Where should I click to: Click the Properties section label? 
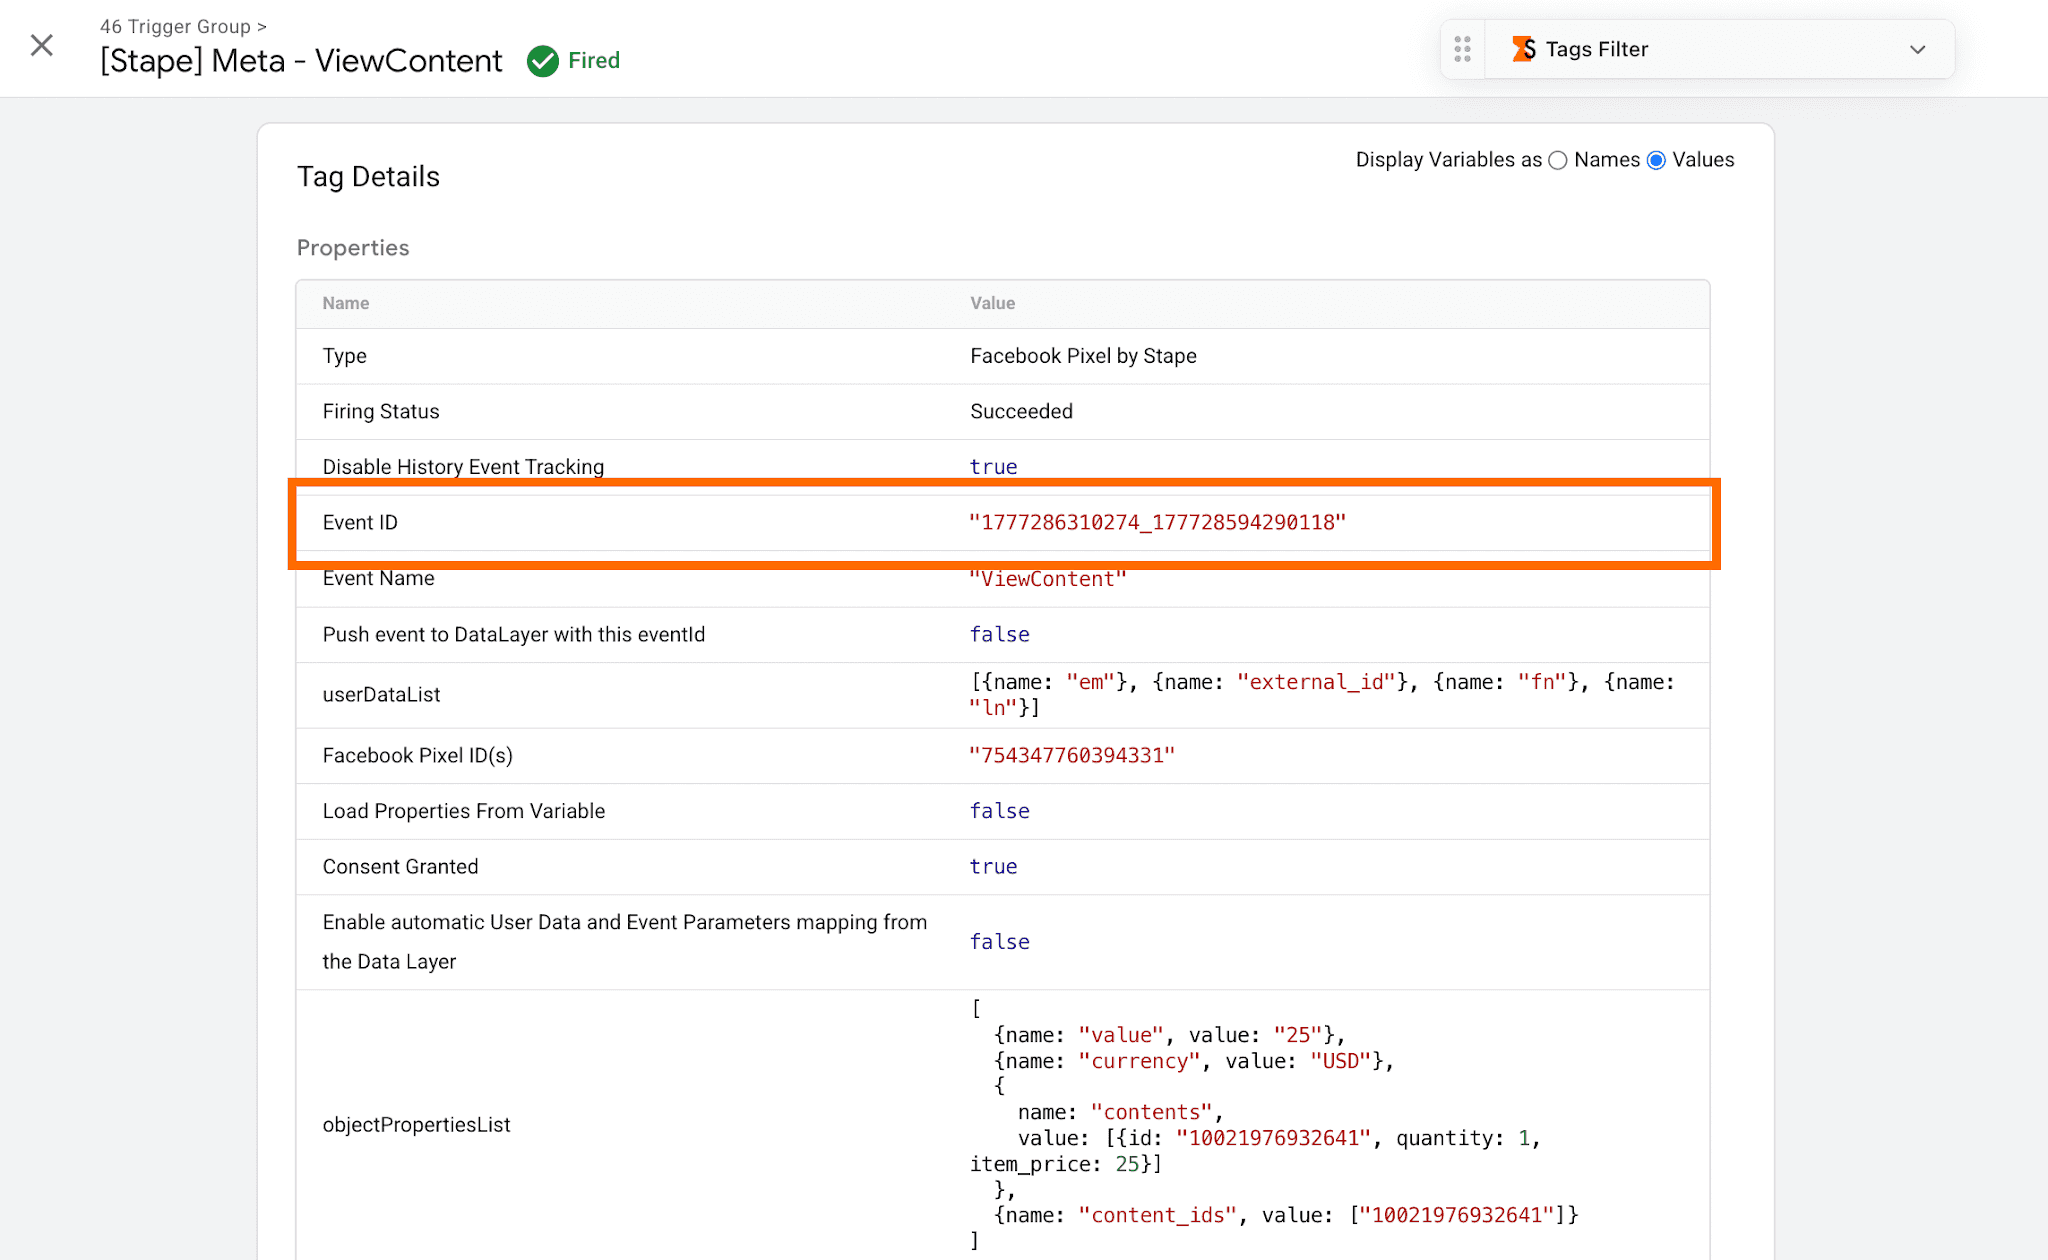[x=353, y=248]
